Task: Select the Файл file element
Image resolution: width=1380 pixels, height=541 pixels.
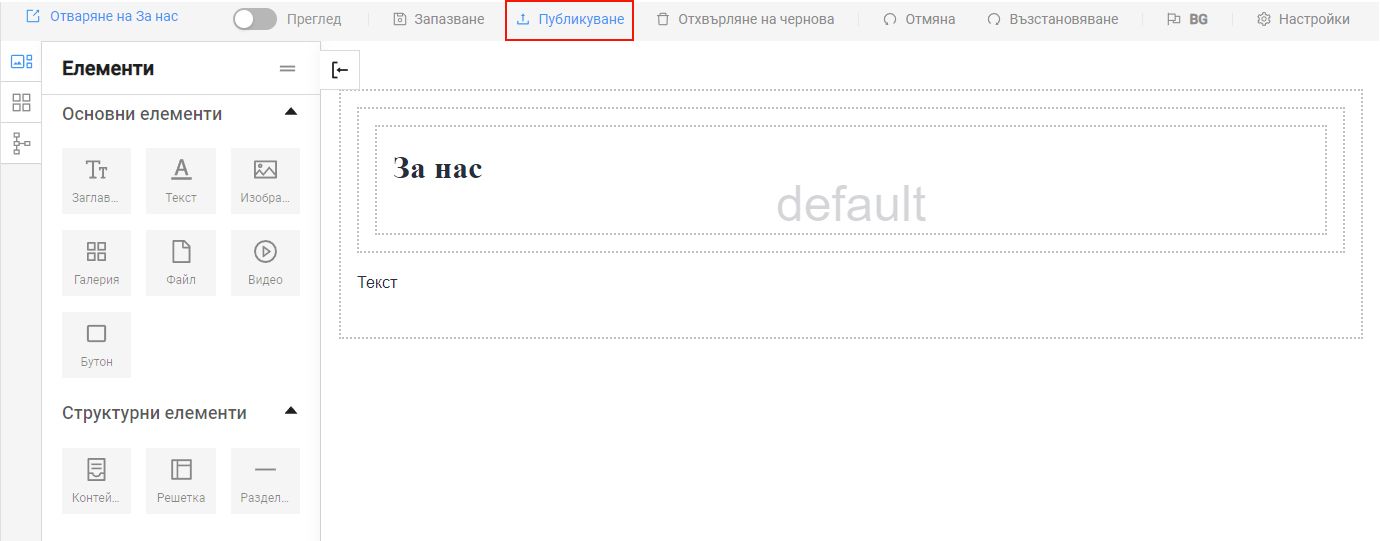Action: (x=181, y=263)
